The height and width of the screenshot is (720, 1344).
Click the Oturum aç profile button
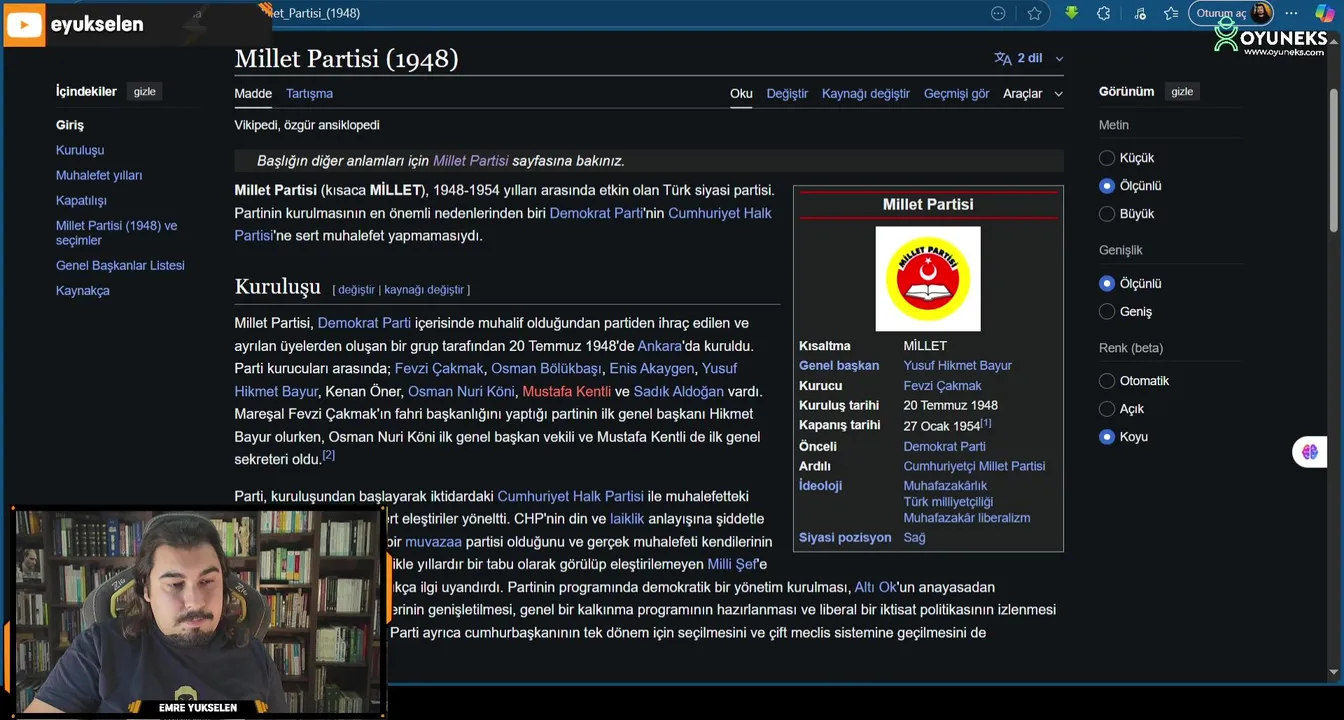pyautogui.click(x=1231, y=13)
